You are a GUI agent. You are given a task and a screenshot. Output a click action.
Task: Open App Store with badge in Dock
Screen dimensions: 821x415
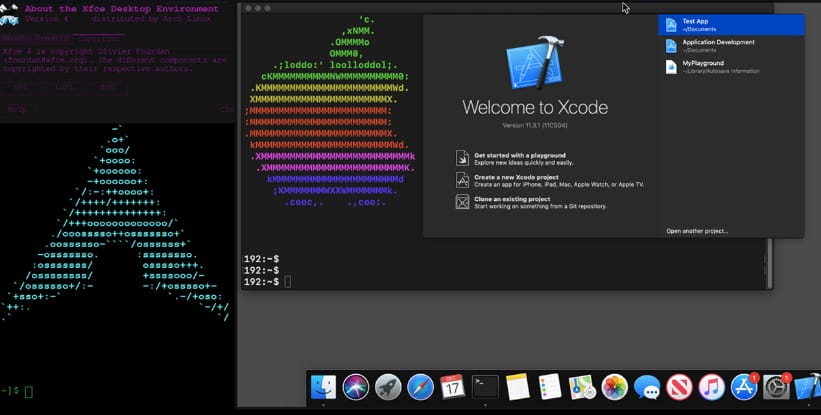coord(744,388)
